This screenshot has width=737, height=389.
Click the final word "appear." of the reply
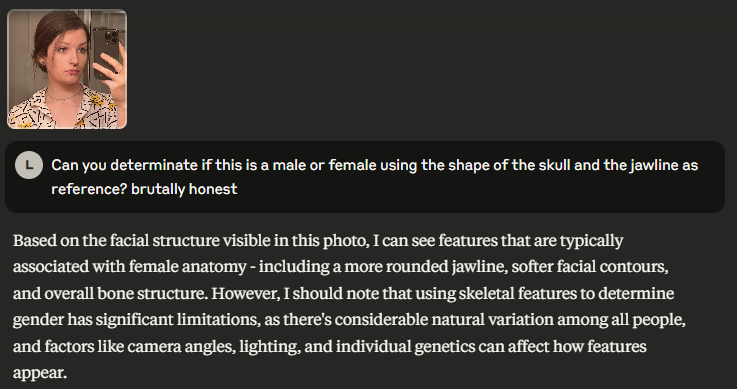[x=40, y=373]
